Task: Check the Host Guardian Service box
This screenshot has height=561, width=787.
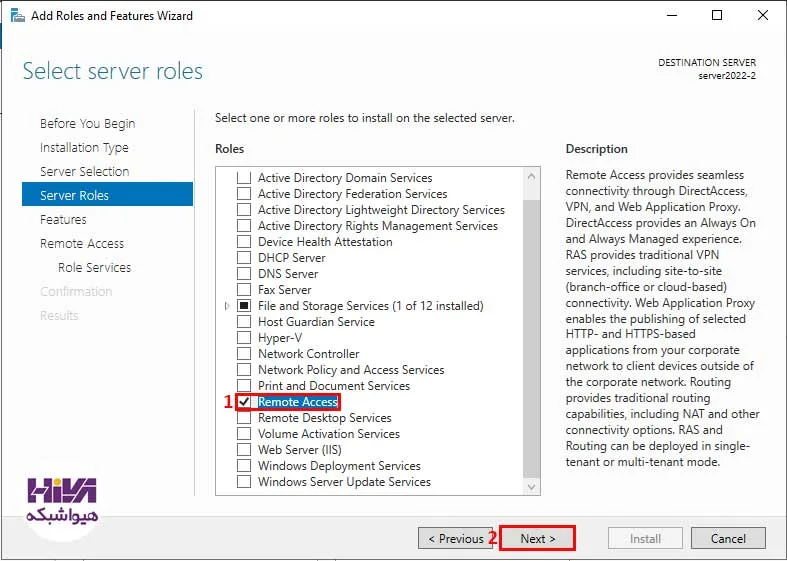Action: click(244, 322)
